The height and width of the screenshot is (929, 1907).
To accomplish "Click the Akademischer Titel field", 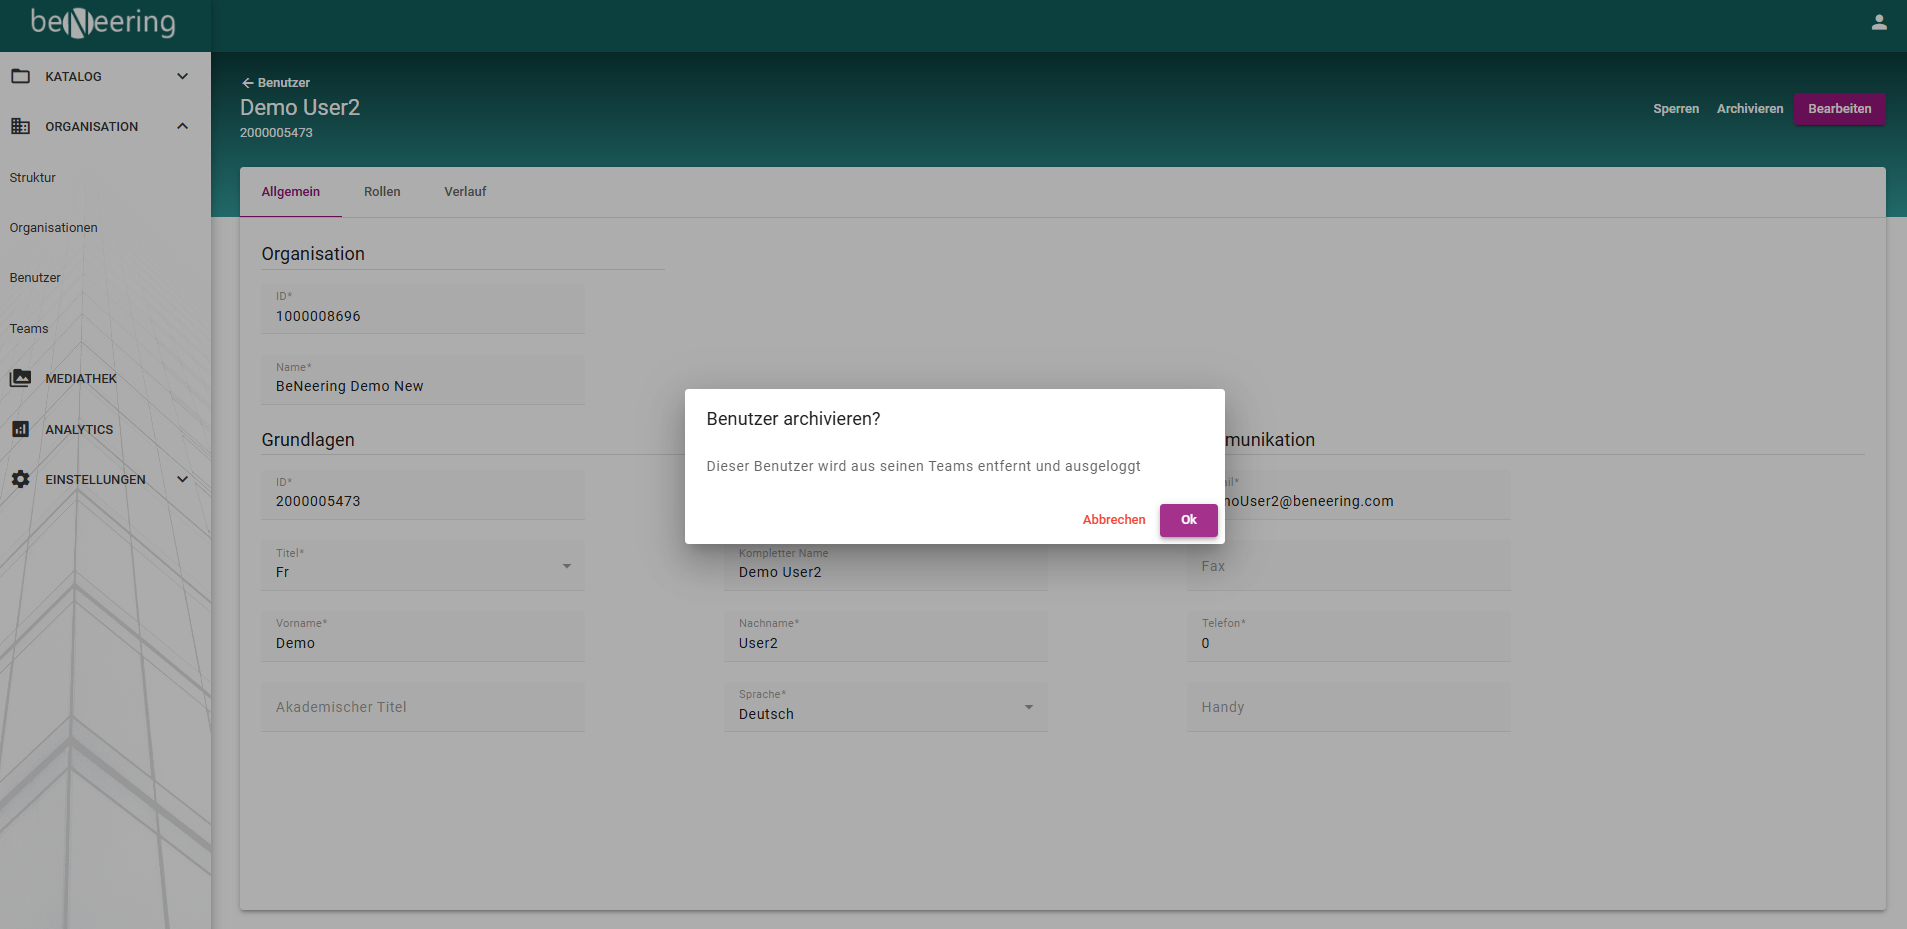I will [423, 707].
